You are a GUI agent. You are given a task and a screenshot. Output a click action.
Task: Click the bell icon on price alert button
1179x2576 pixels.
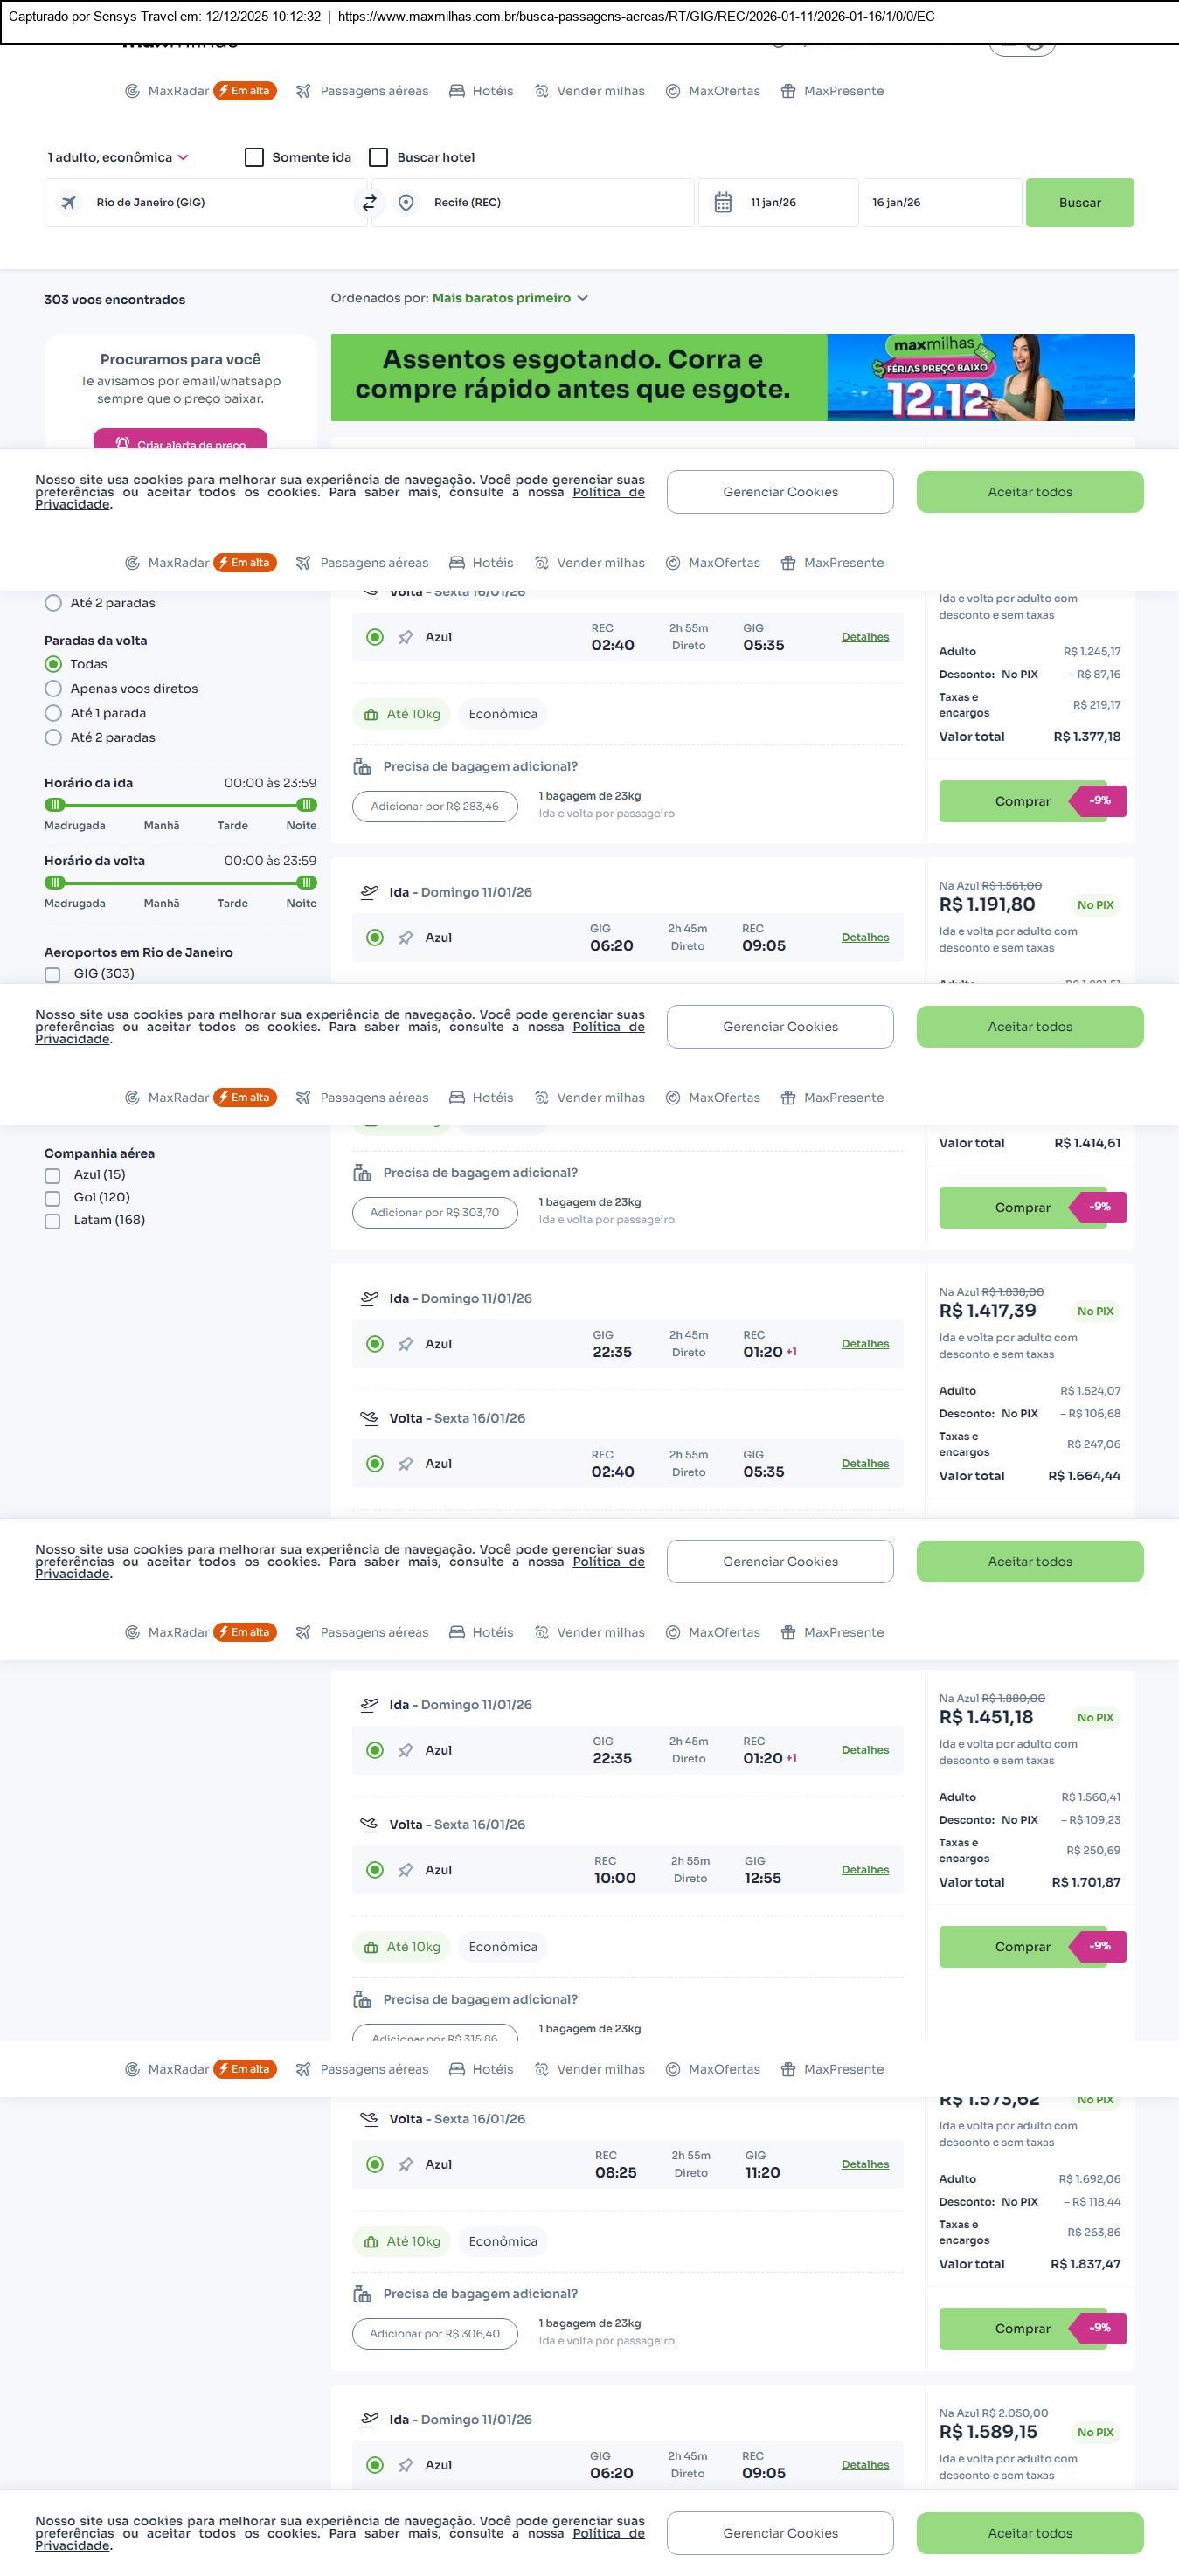point(122,443)
